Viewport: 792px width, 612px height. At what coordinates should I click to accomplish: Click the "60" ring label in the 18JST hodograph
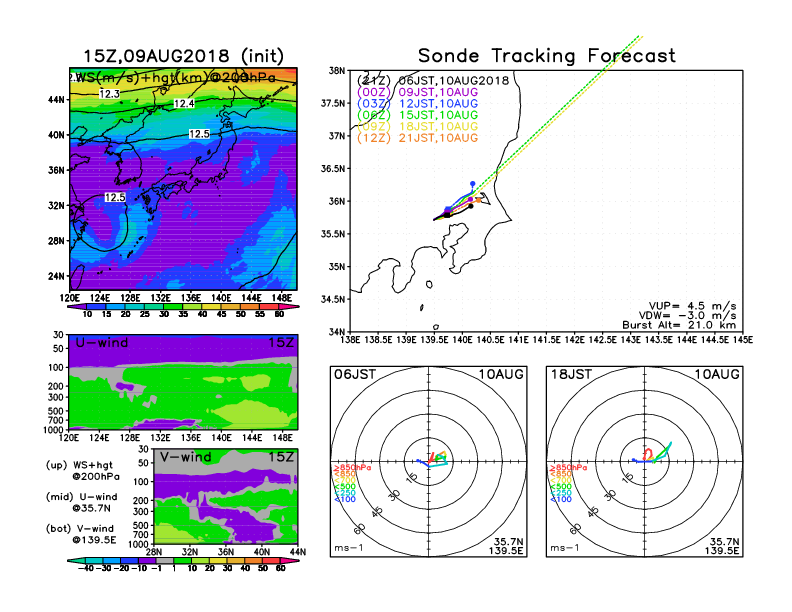pyautogui.click(x=576, y=529)
